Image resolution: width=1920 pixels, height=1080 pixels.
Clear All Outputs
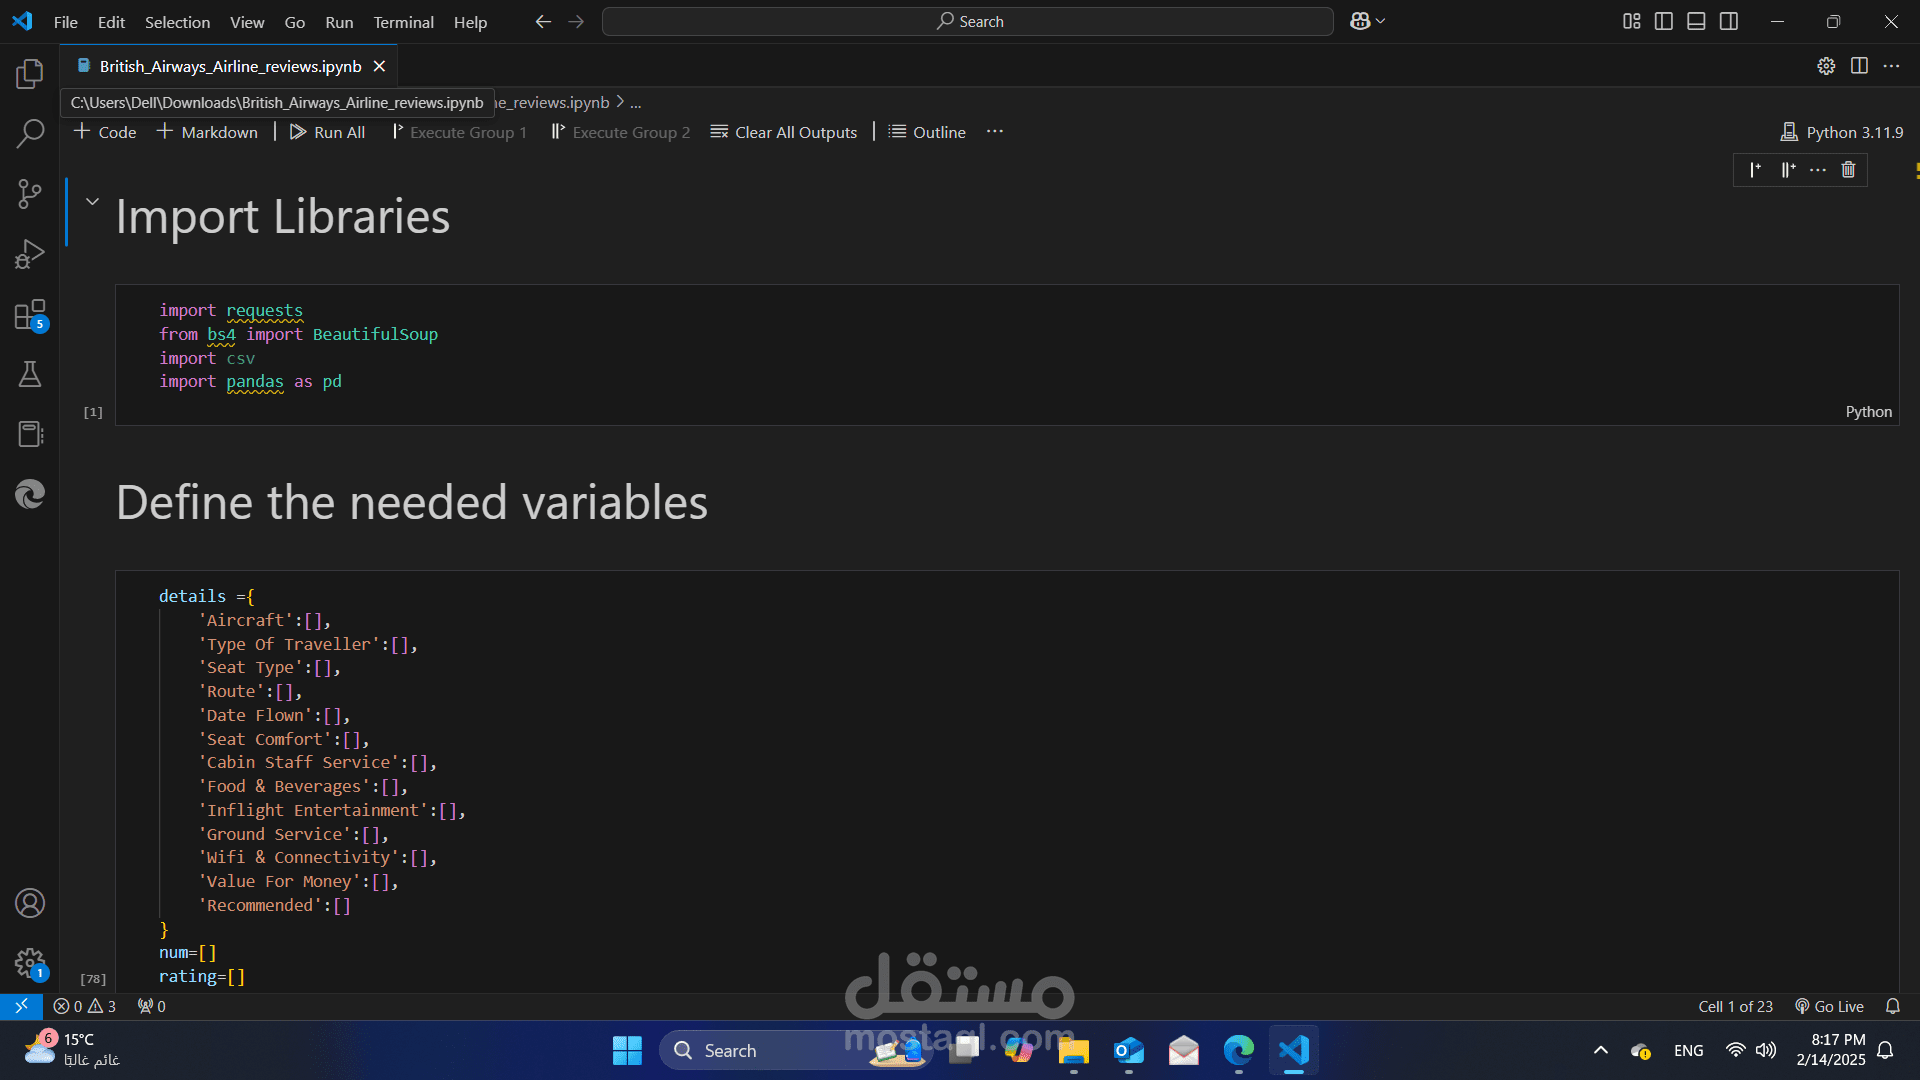[x=784, y=132]
